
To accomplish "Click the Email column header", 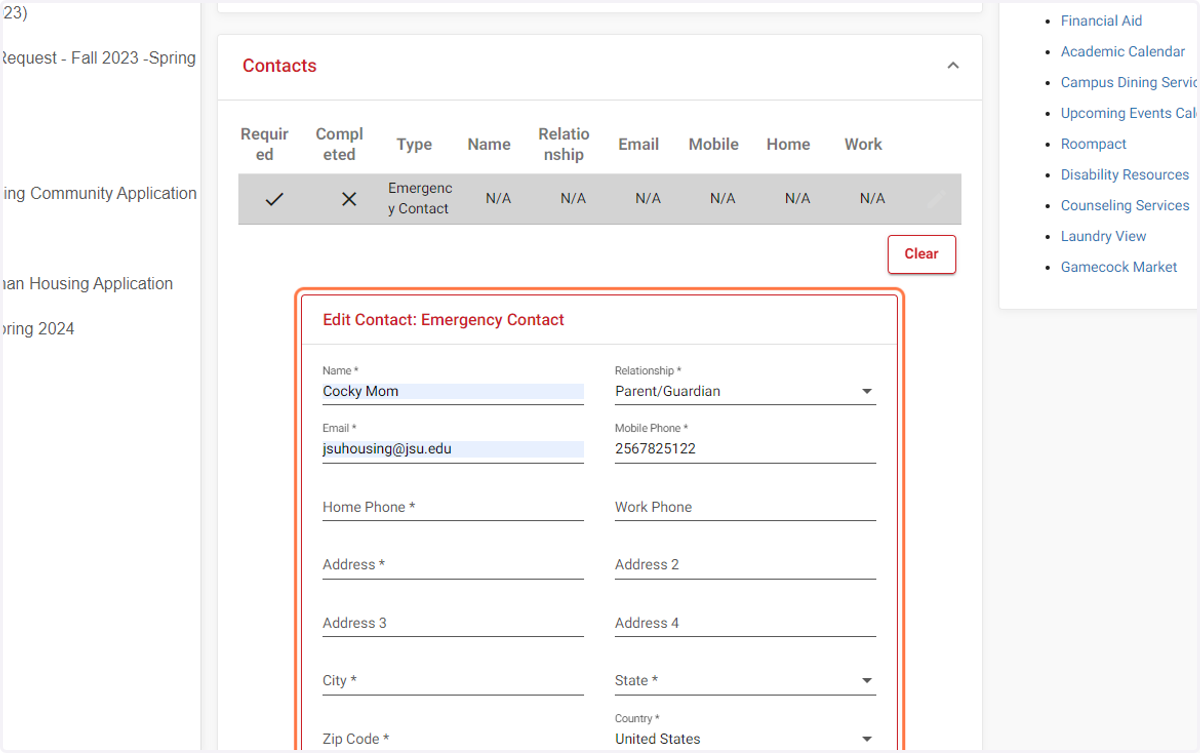I will [x=638, y=145].
